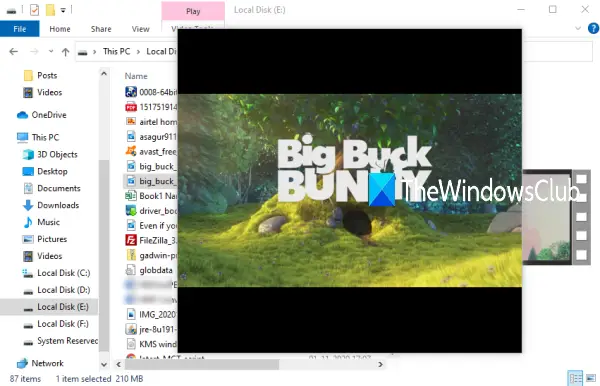Sort by the Name column header
The image size is (600, 386).
(x=136, y=76)
